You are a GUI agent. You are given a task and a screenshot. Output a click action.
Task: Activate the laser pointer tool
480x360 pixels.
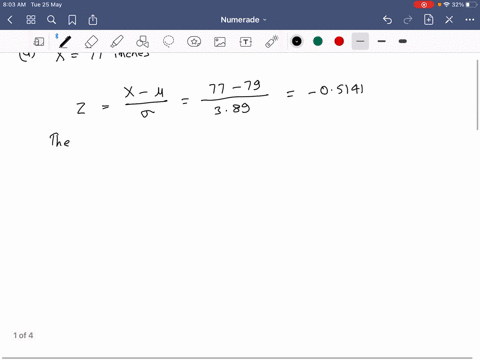tap(272, 42)
